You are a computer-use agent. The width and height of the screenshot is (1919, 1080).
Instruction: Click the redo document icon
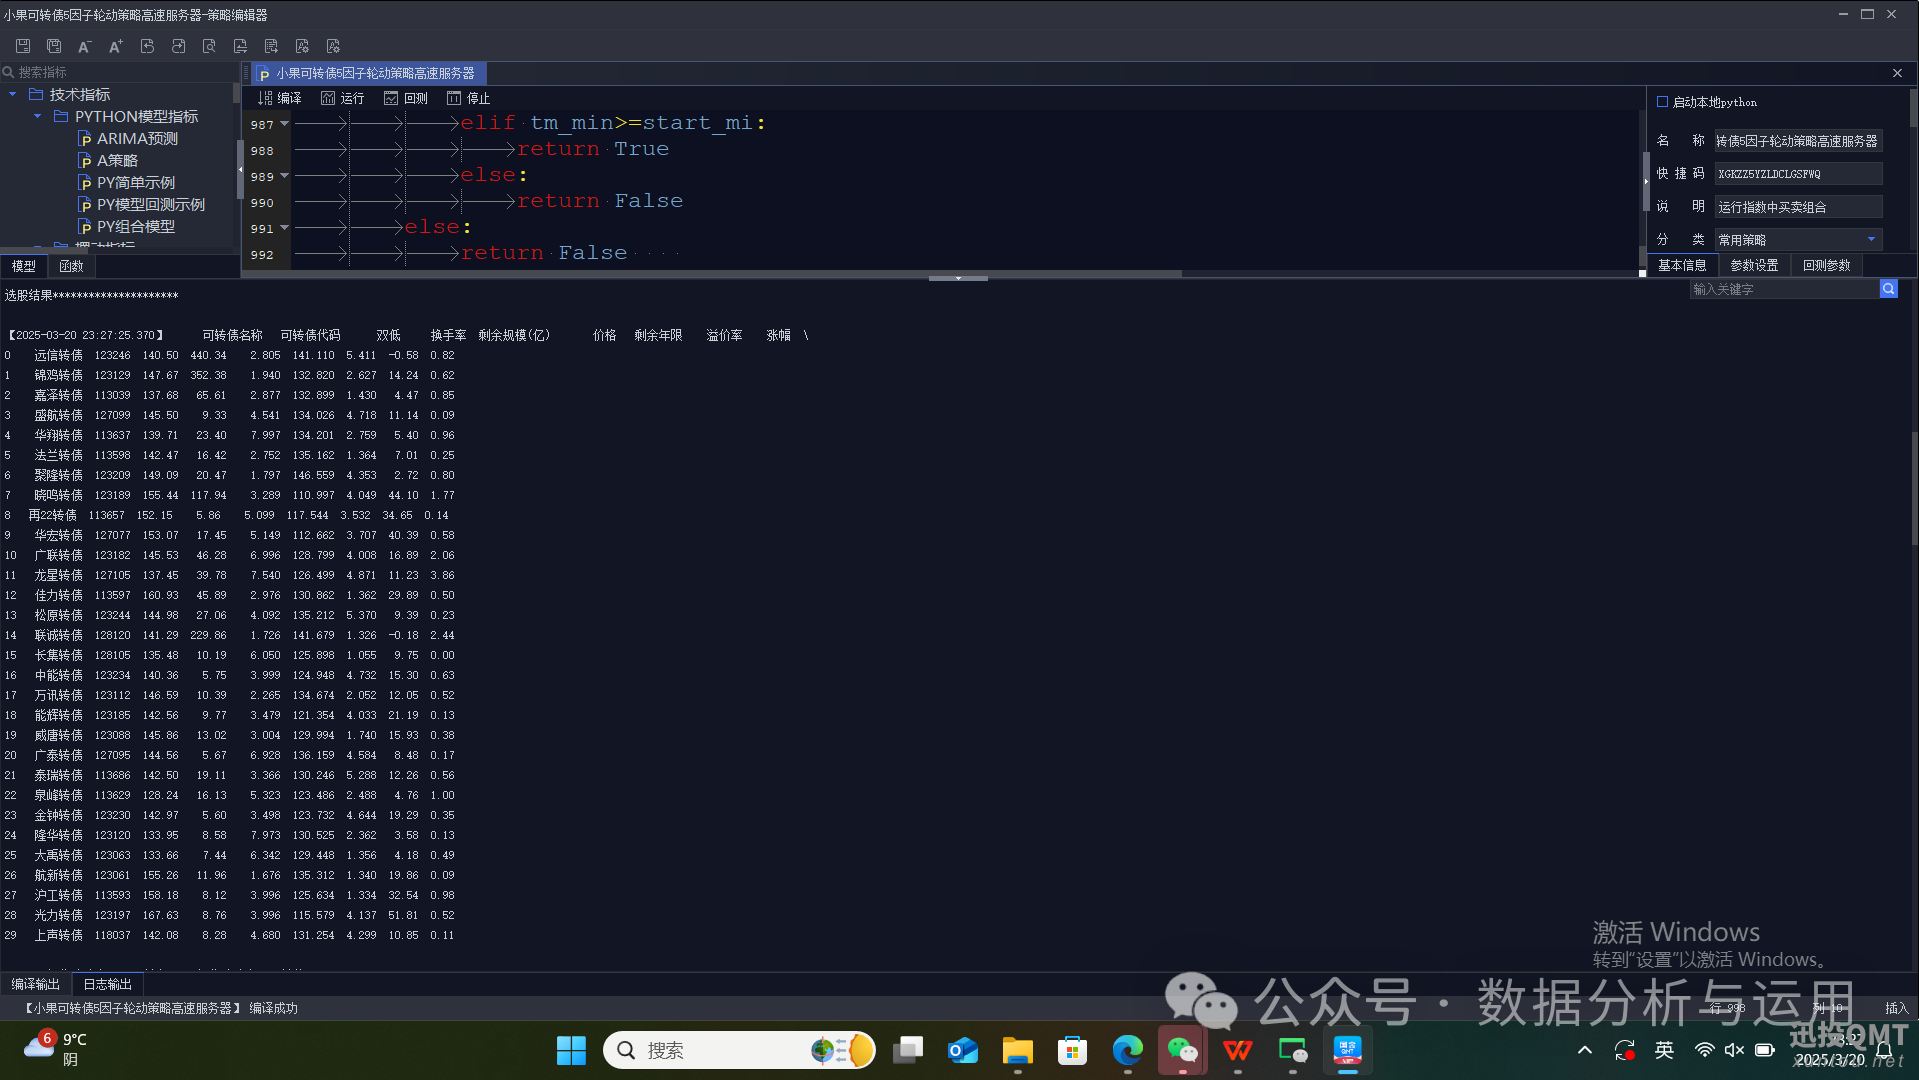[x=178, y=46]
